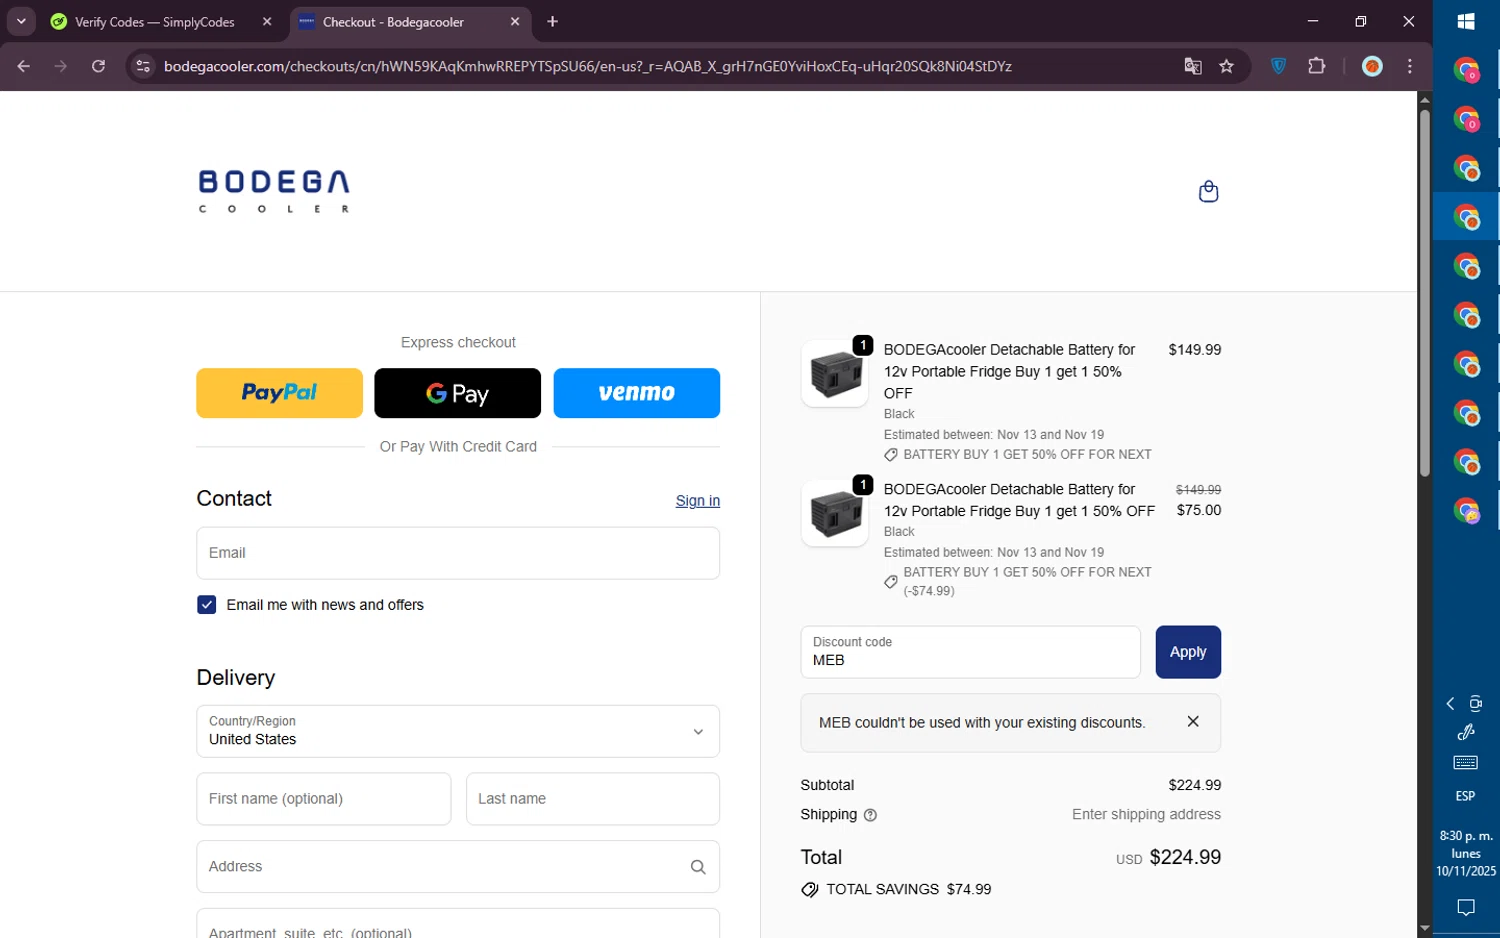This screenshot has height=938, width=1500.
Task: Click the scrollbar down arrow
Action: [1425, 929]
